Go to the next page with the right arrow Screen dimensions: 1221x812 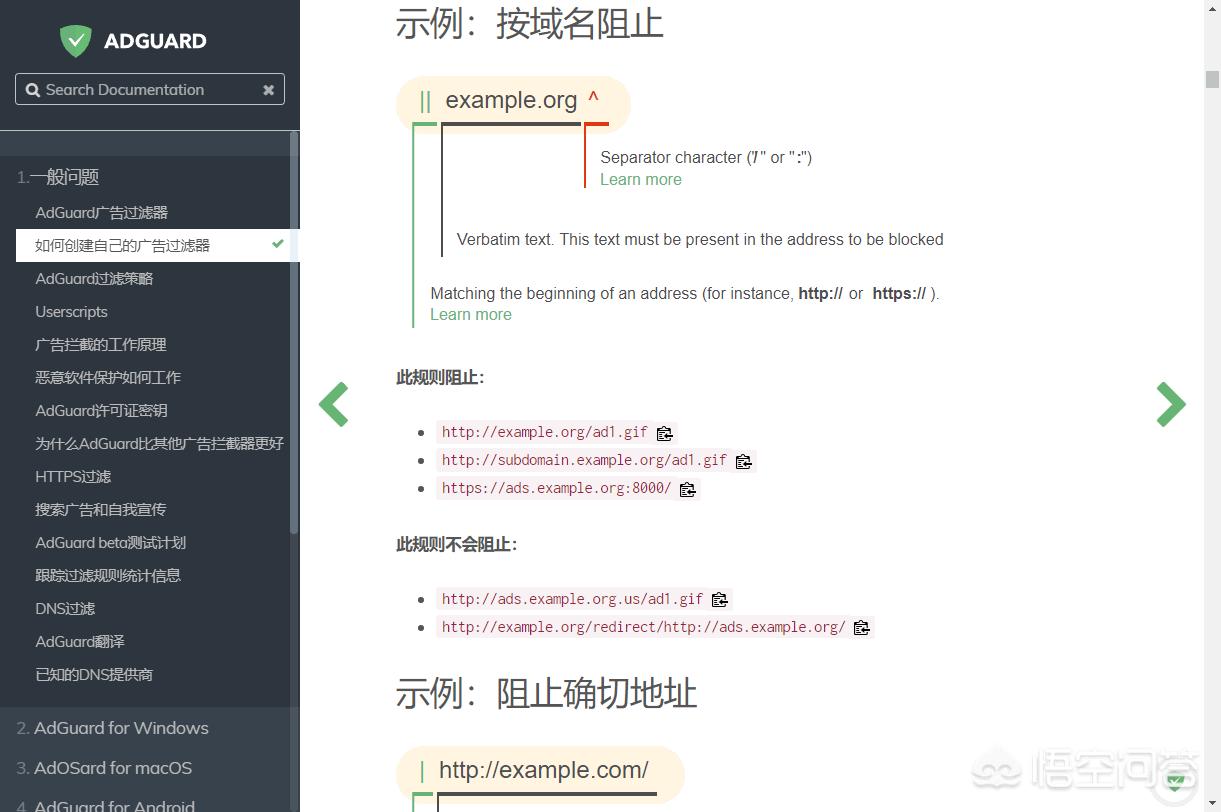[x=1171, y=404]
